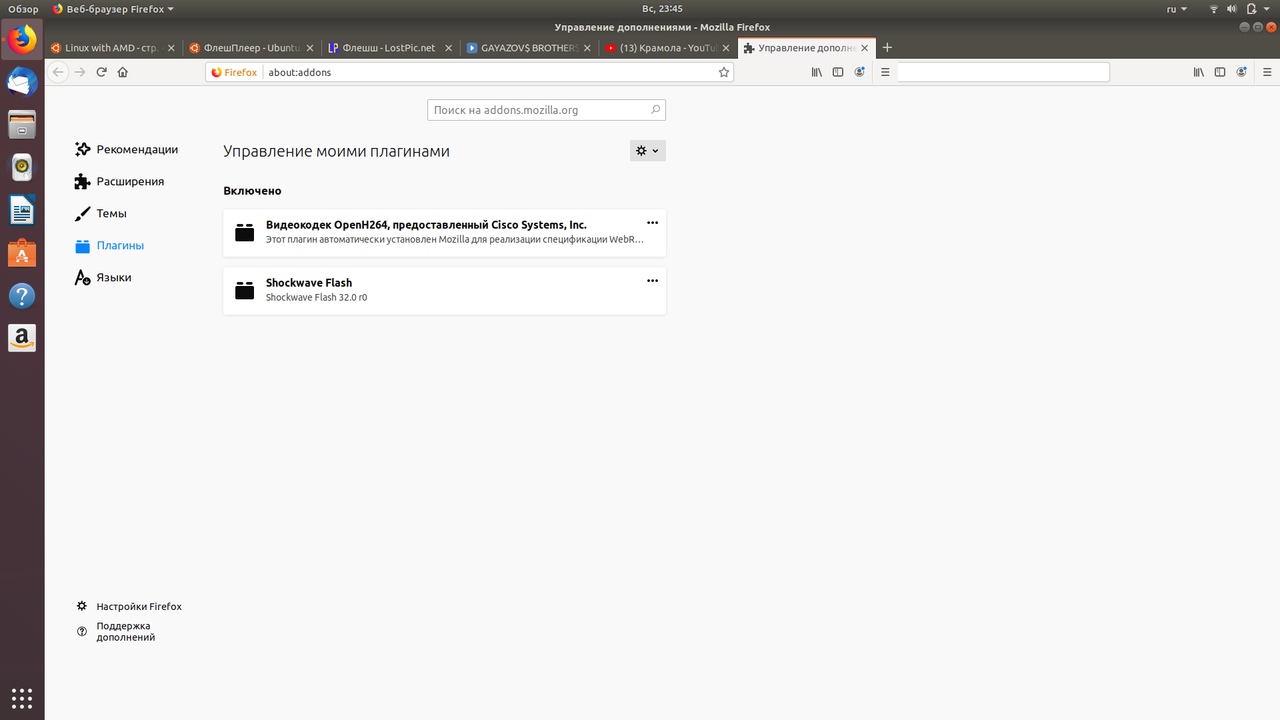
Task: Open the Recommendations sidebar category
Action: pos(127,149)
